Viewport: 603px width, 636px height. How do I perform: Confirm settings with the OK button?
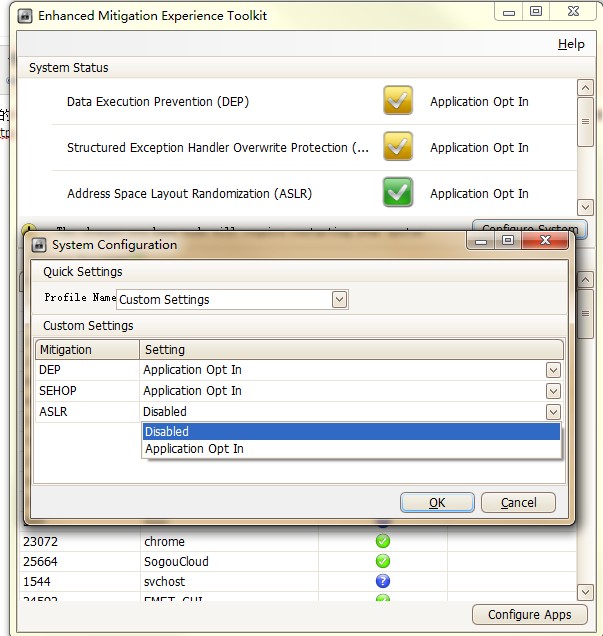tap(437, 503)
